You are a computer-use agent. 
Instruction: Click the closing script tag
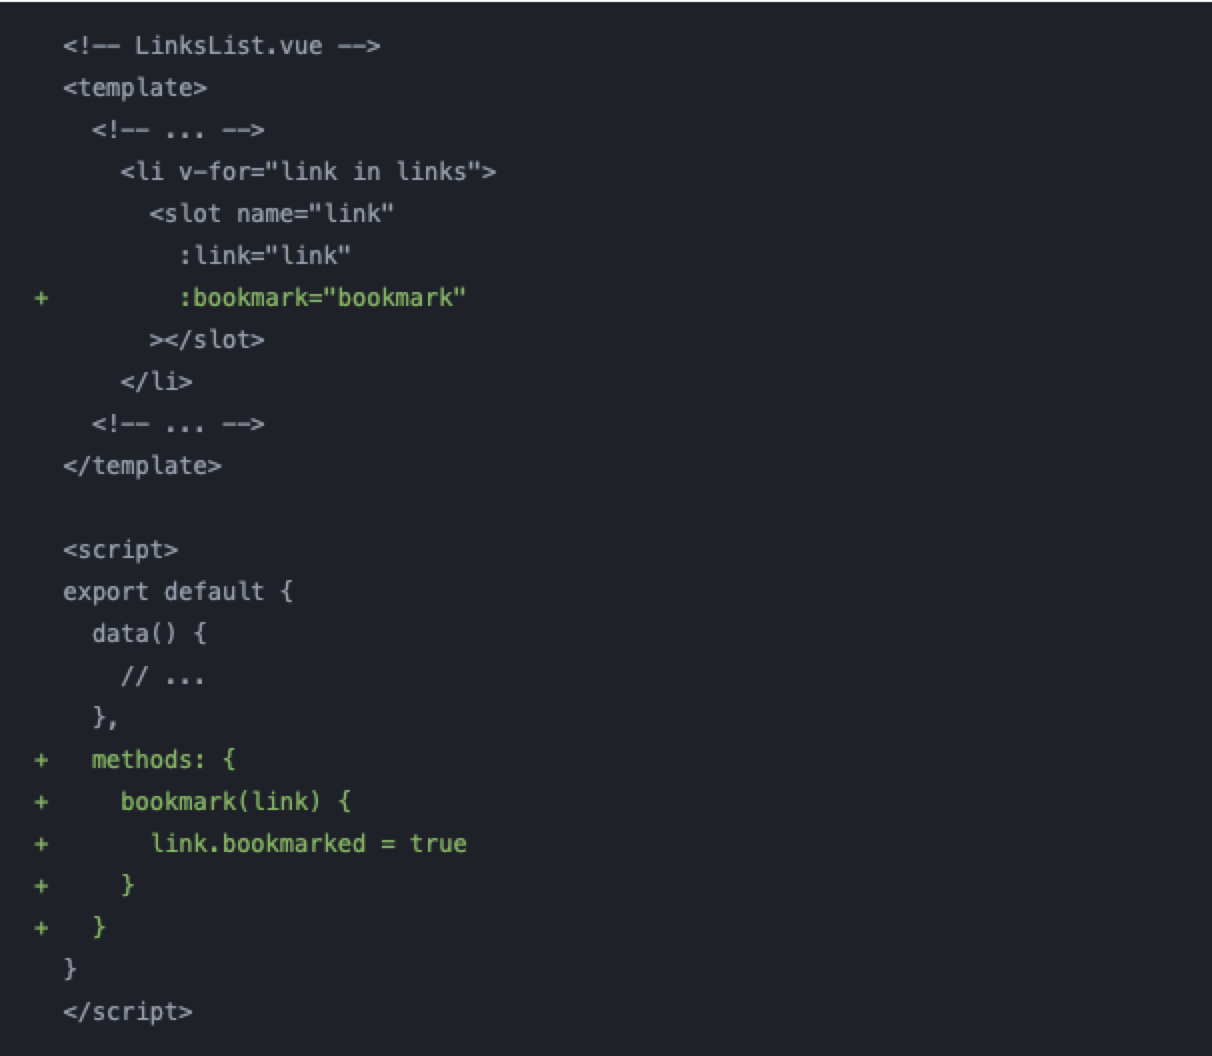point(128,1012)
